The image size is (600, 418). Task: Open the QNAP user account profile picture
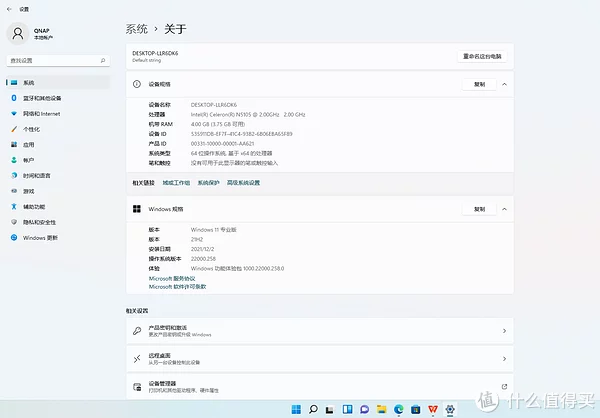coord(18,34)
